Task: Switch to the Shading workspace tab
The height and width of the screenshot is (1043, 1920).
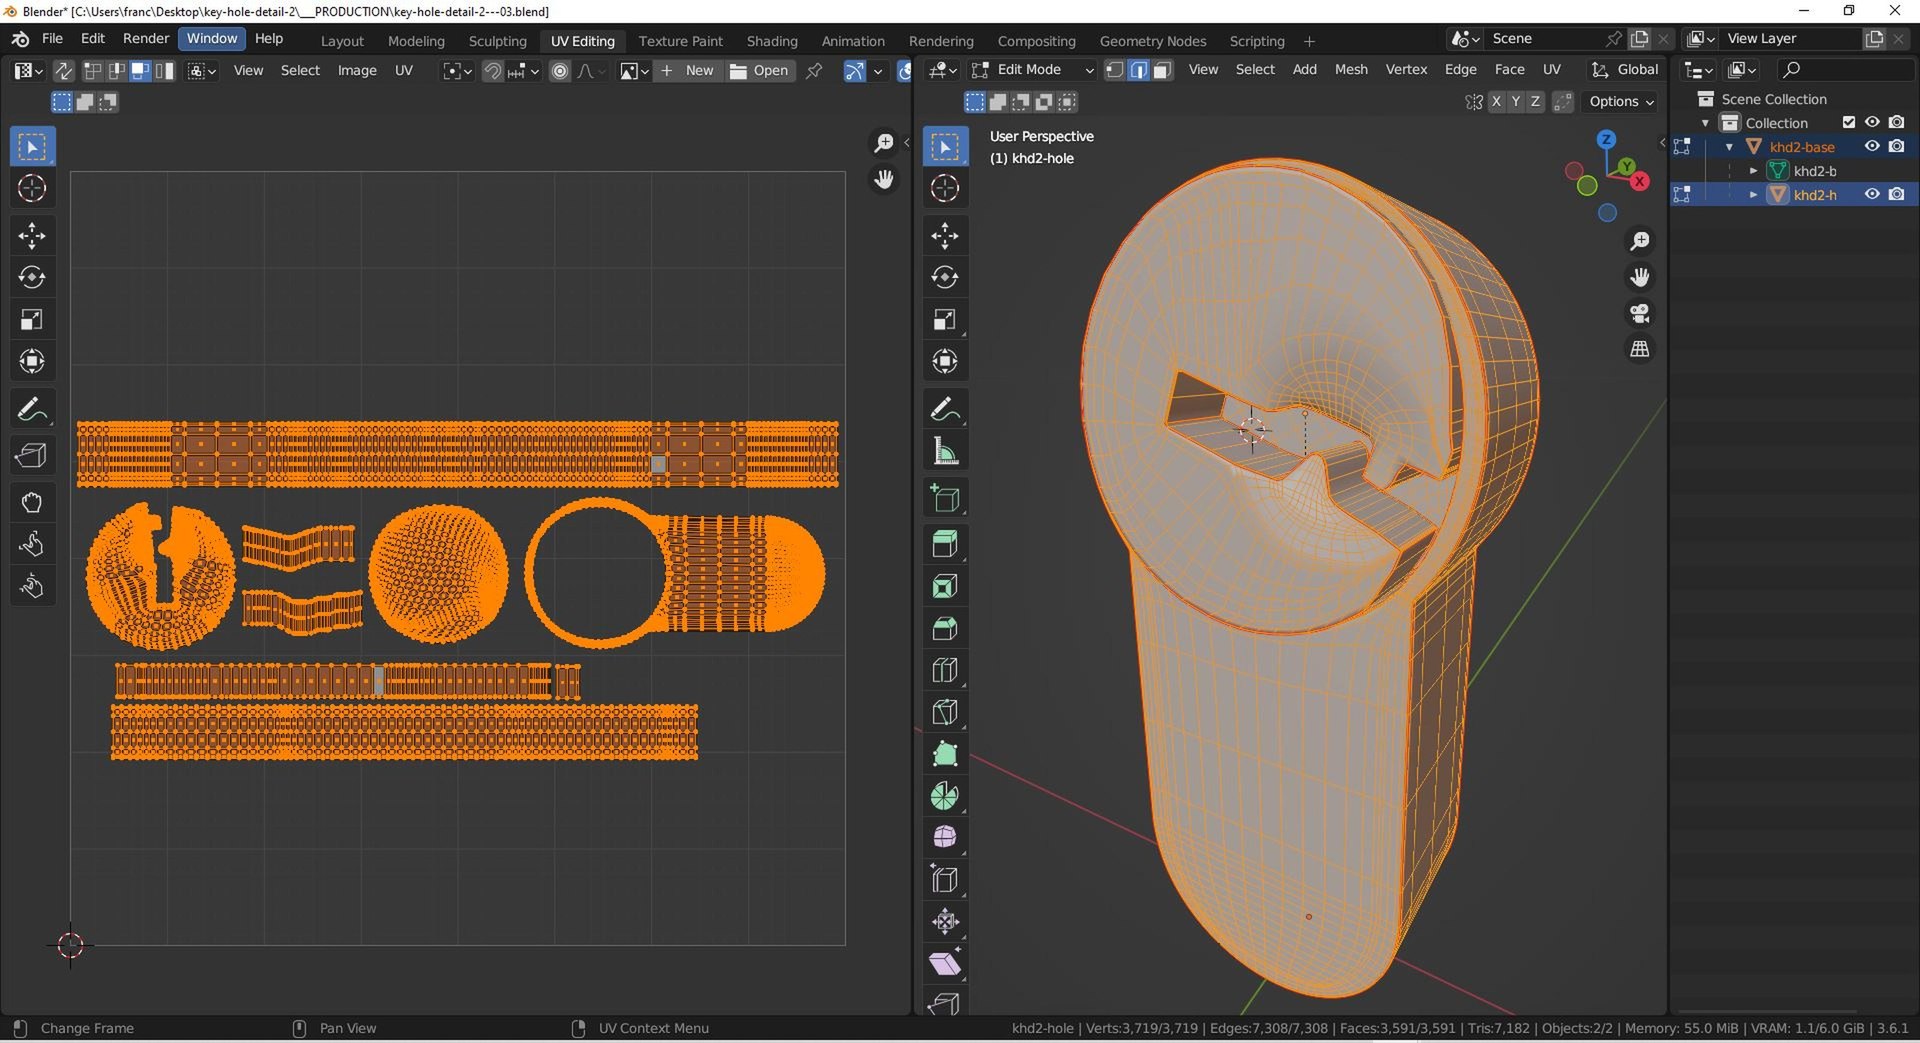Action: click(x=772, y=41)
